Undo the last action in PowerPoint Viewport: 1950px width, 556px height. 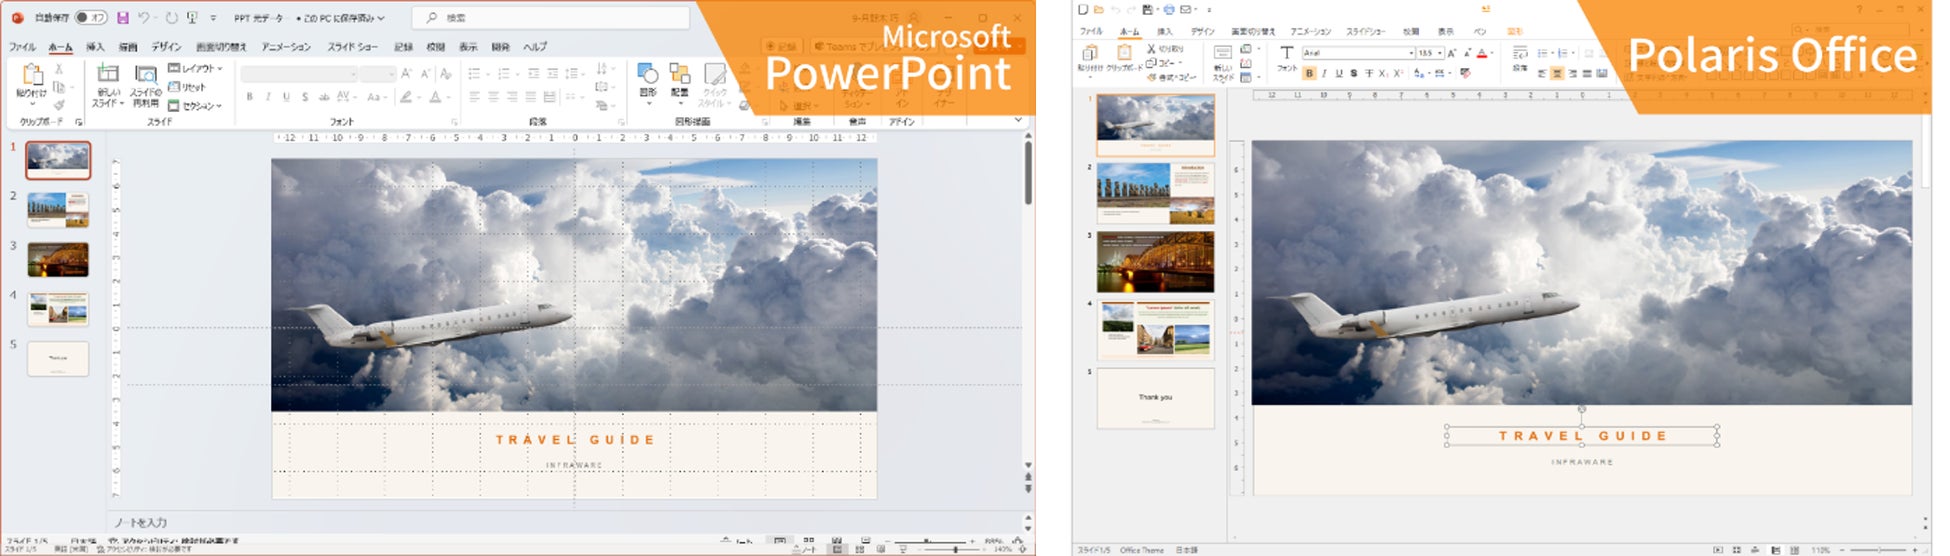[x=144, y=18]
